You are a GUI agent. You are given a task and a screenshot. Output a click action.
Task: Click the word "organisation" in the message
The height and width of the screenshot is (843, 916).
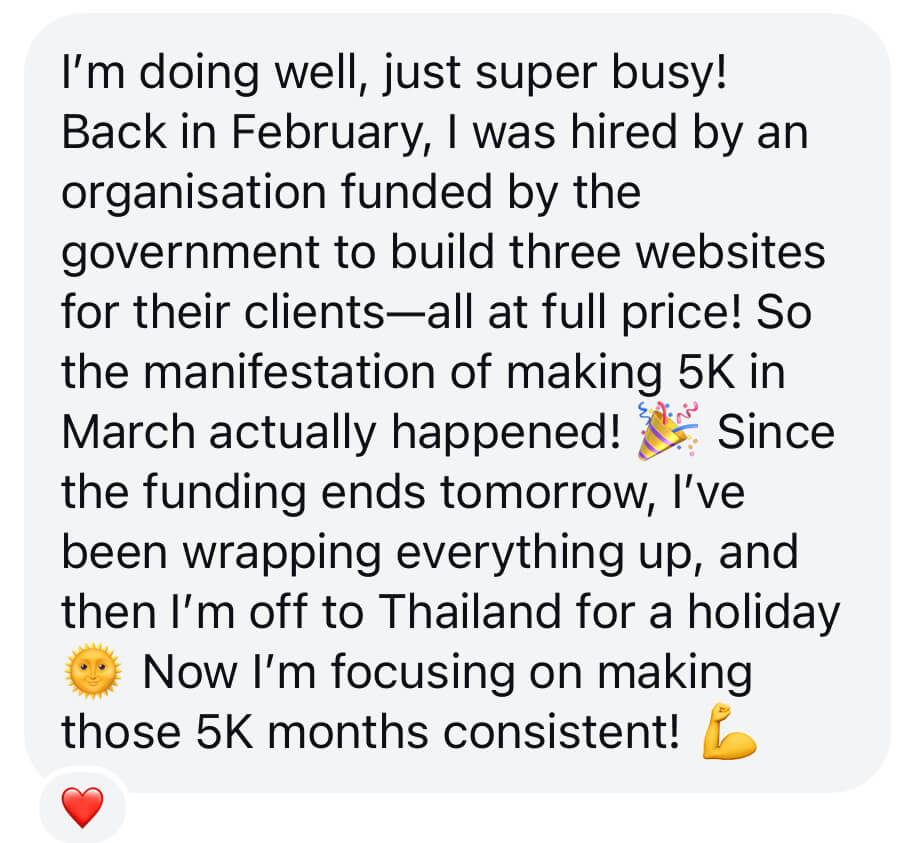[x=194, y=193]
